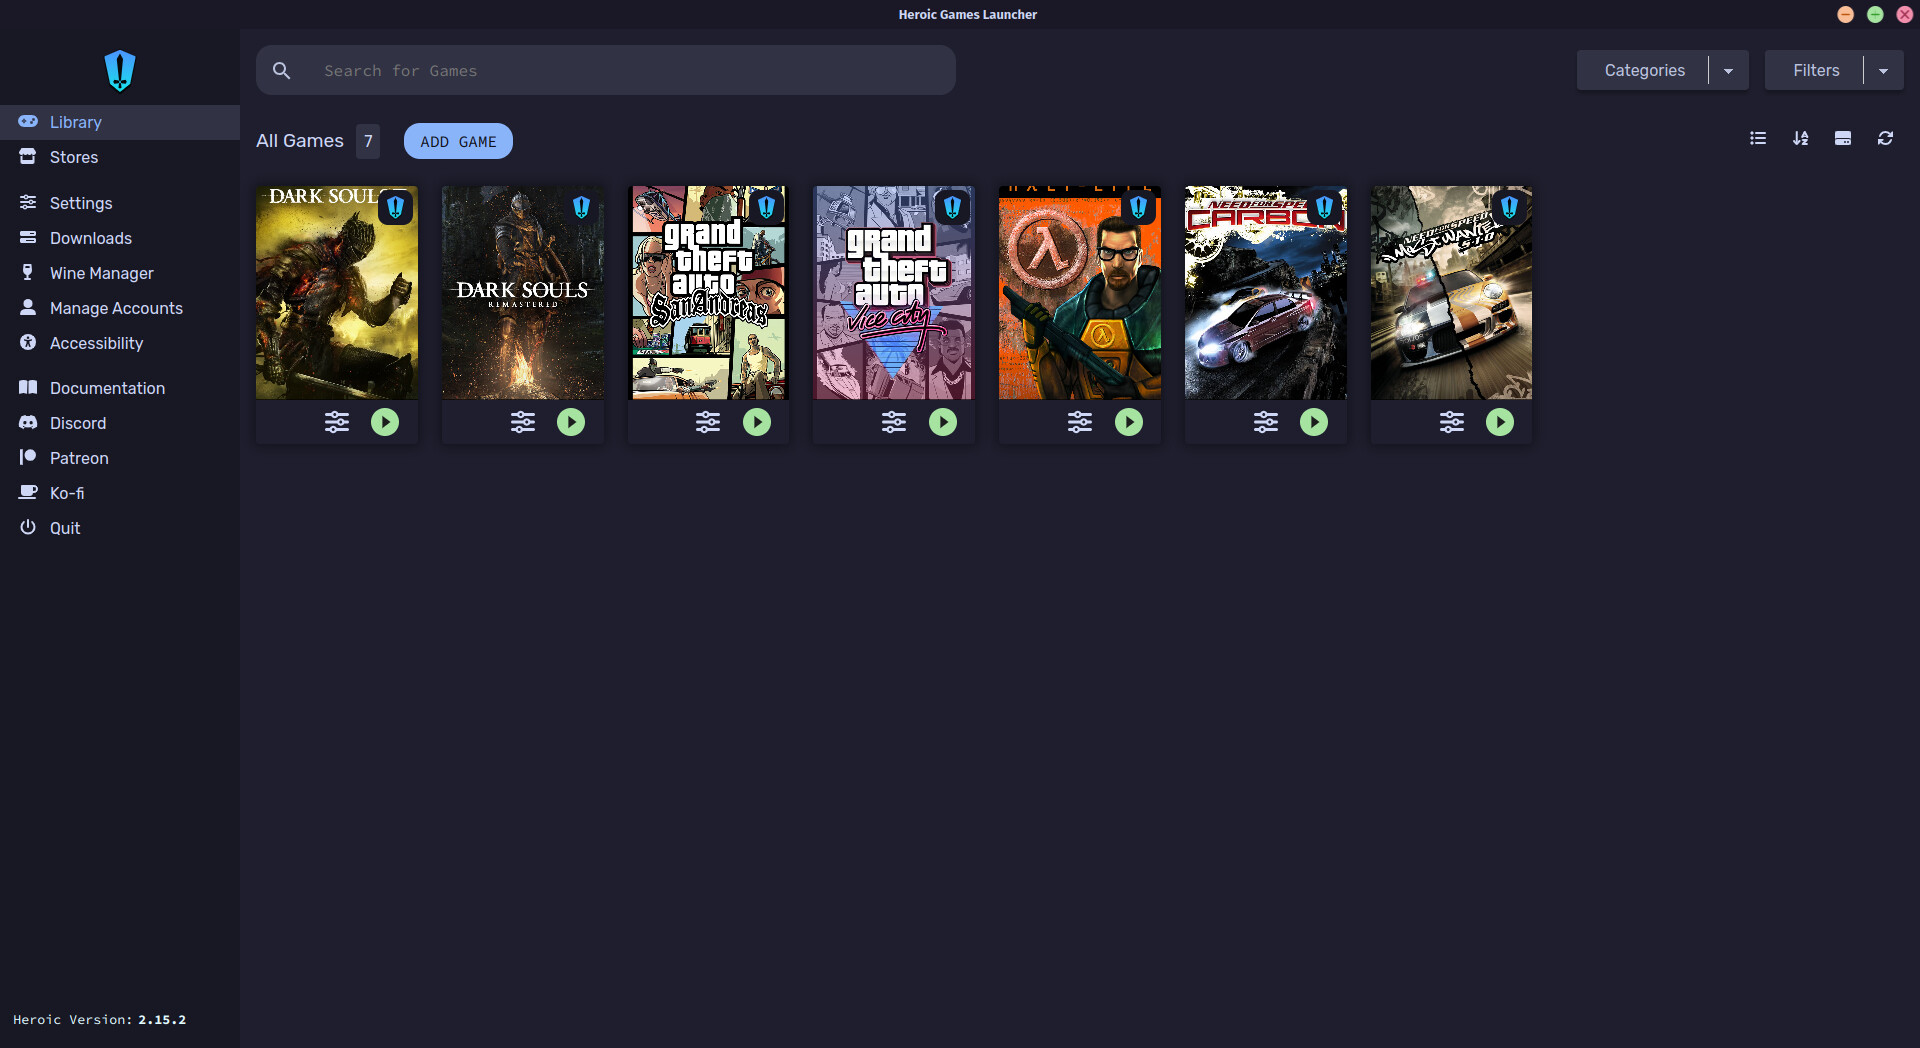The height and width of the screenshot is (1048, 1920).
Task: Launch Grand Theft Auto Vice City
Action: tap(943, 422)
